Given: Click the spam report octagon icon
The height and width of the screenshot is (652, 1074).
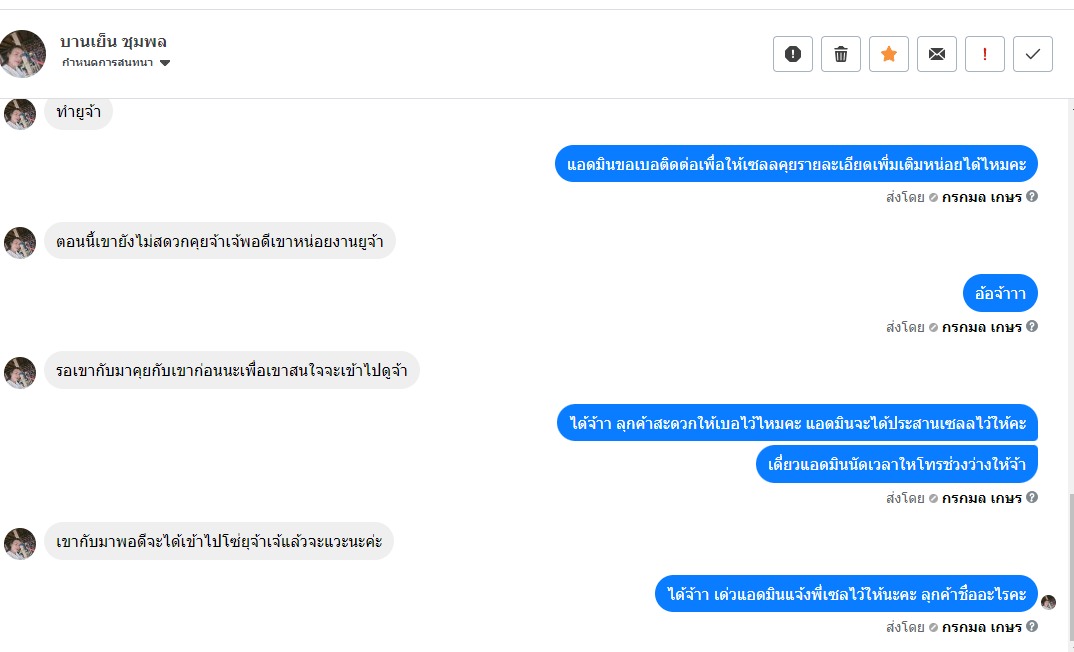Looking at the screenshot, I should pyautogui.click(x=793, y=54).
